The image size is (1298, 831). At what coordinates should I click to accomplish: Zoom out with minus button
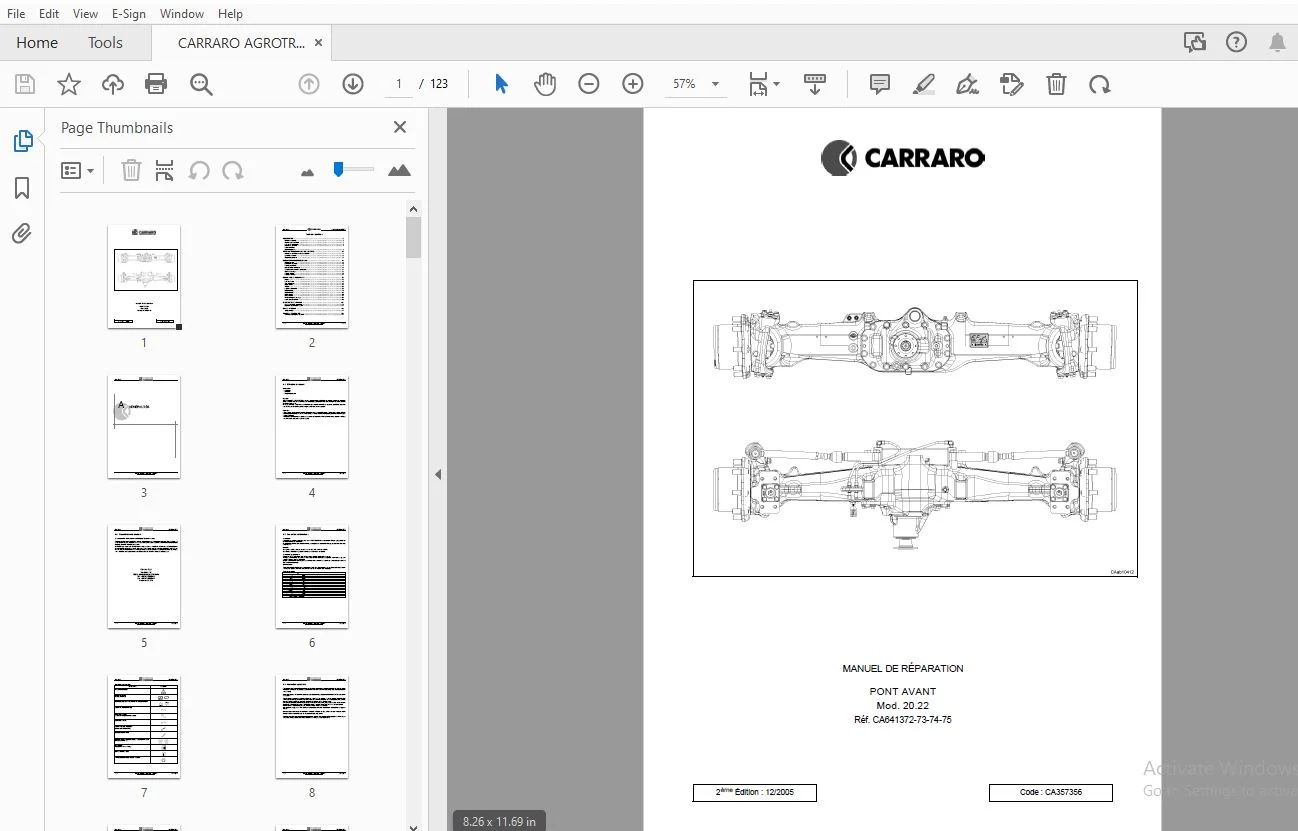coord(589,85)
